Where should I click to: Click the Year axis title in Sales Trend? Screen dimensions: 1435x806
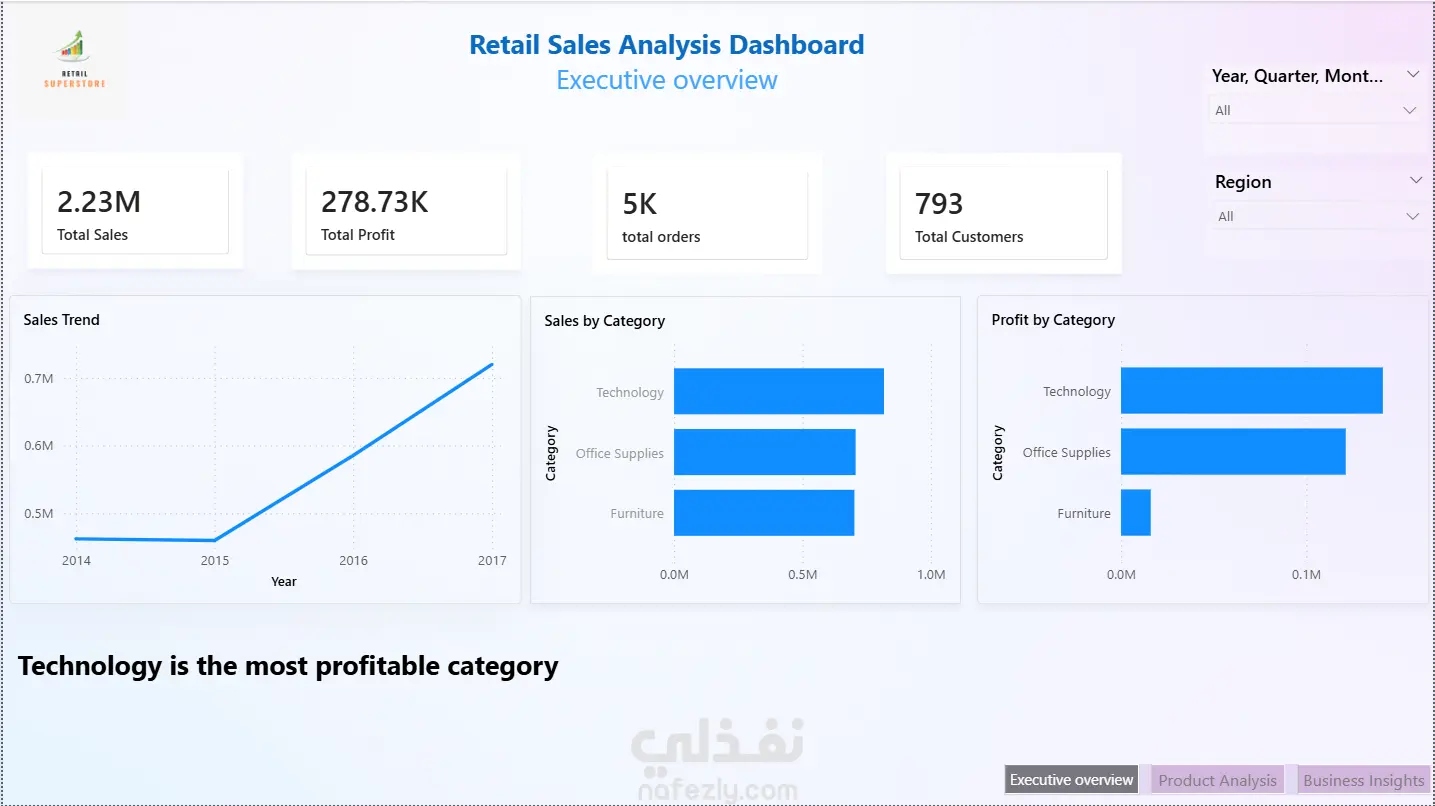click(284, 582)
